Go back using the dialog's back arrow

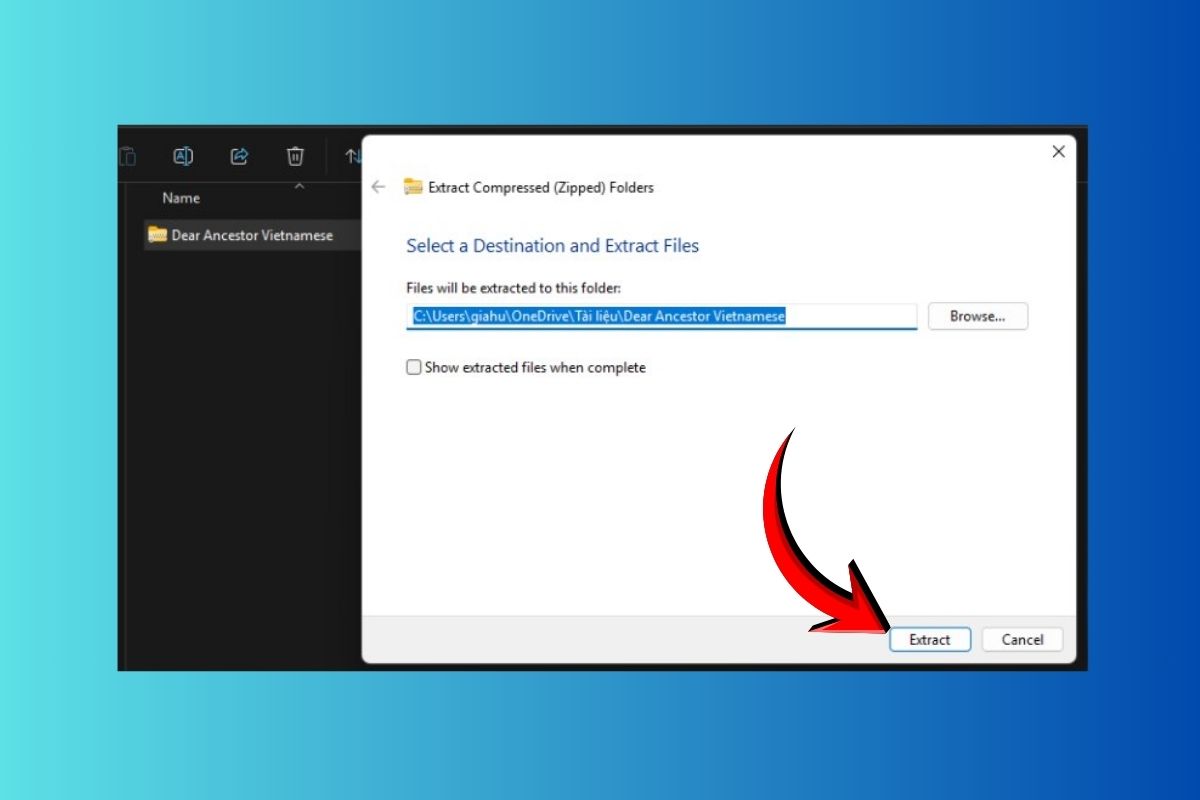pos(378,187)
